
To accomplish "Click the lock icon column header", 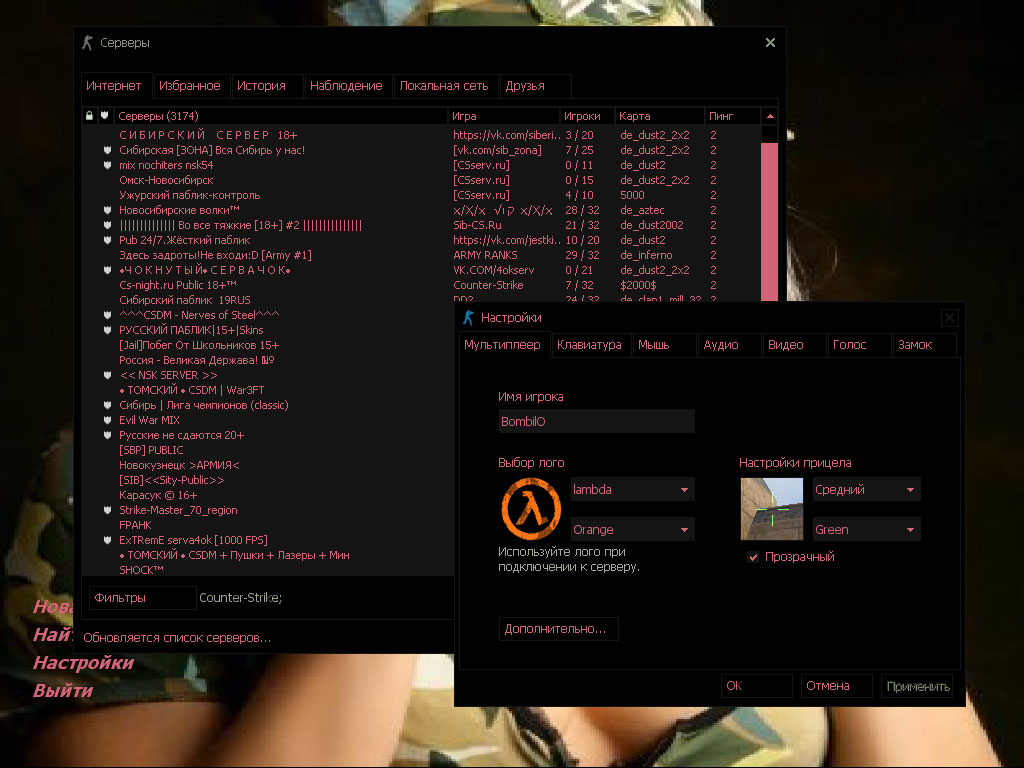I will pyautogui.click(x=89, y=116).
